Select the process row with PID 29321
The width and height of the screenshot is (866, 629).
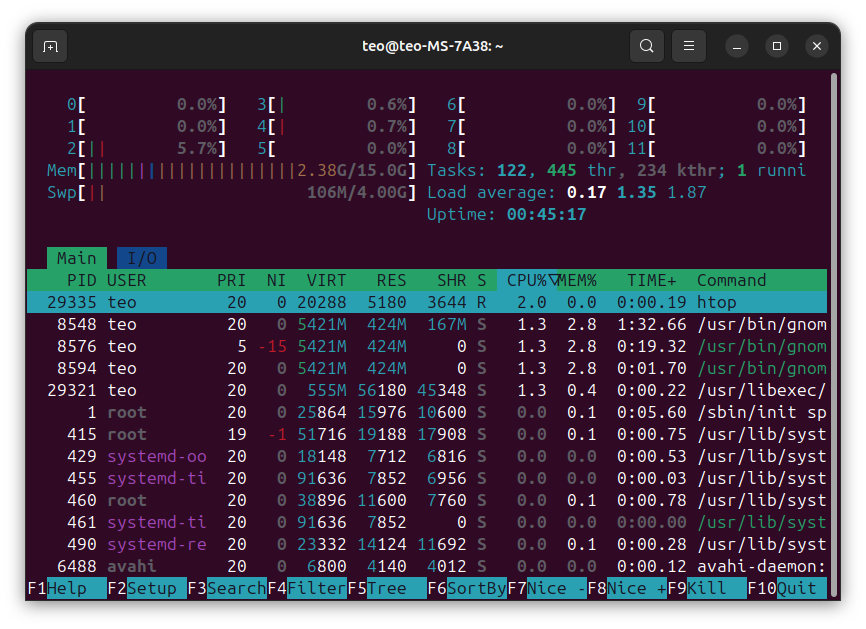[427, 390]
